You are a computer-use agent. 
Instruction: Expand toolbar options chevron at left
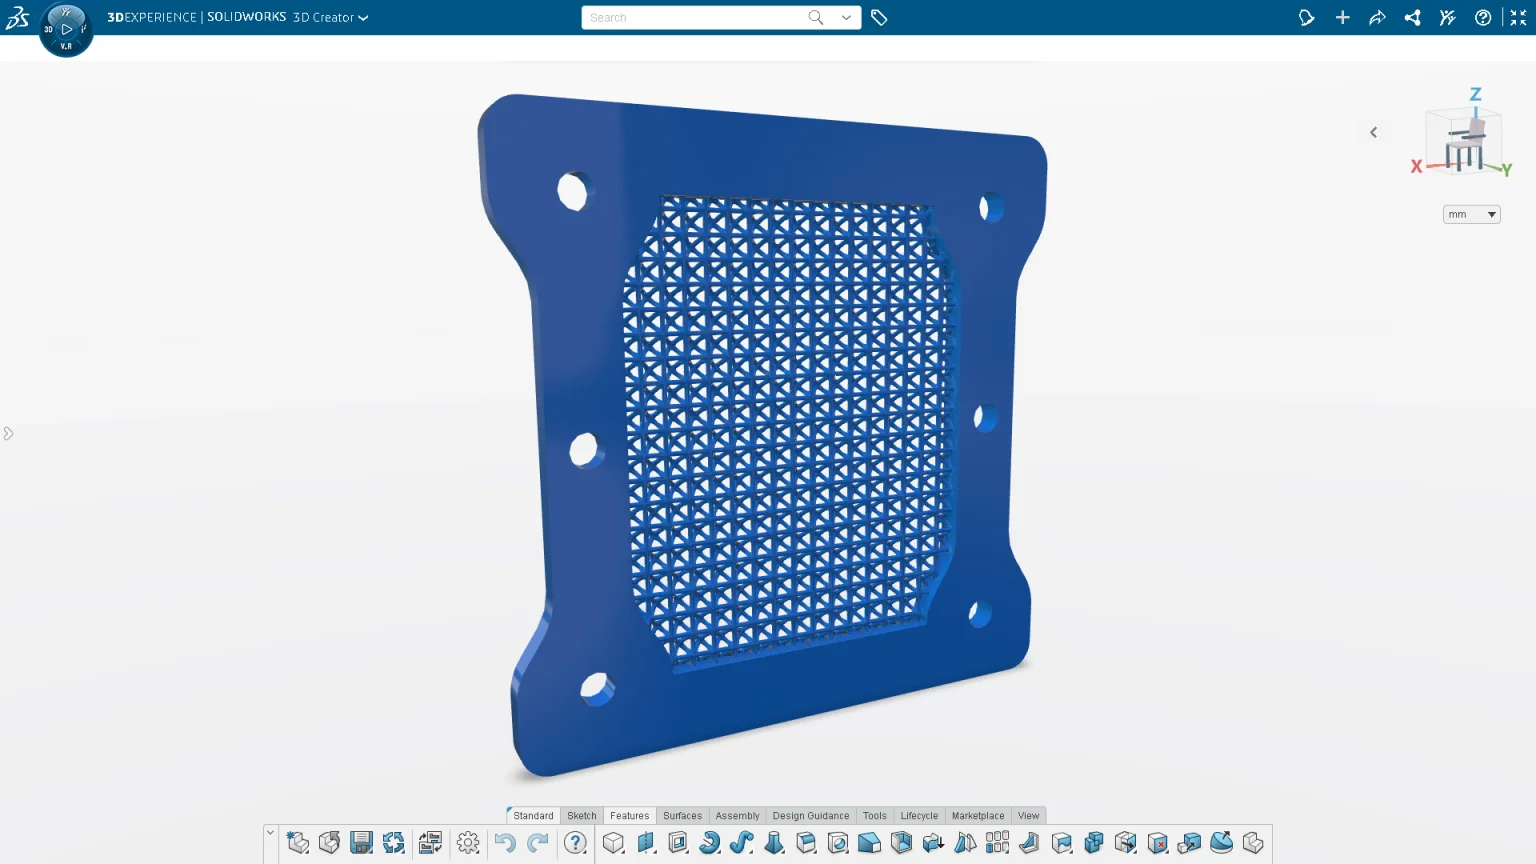[x=270, y=832]
